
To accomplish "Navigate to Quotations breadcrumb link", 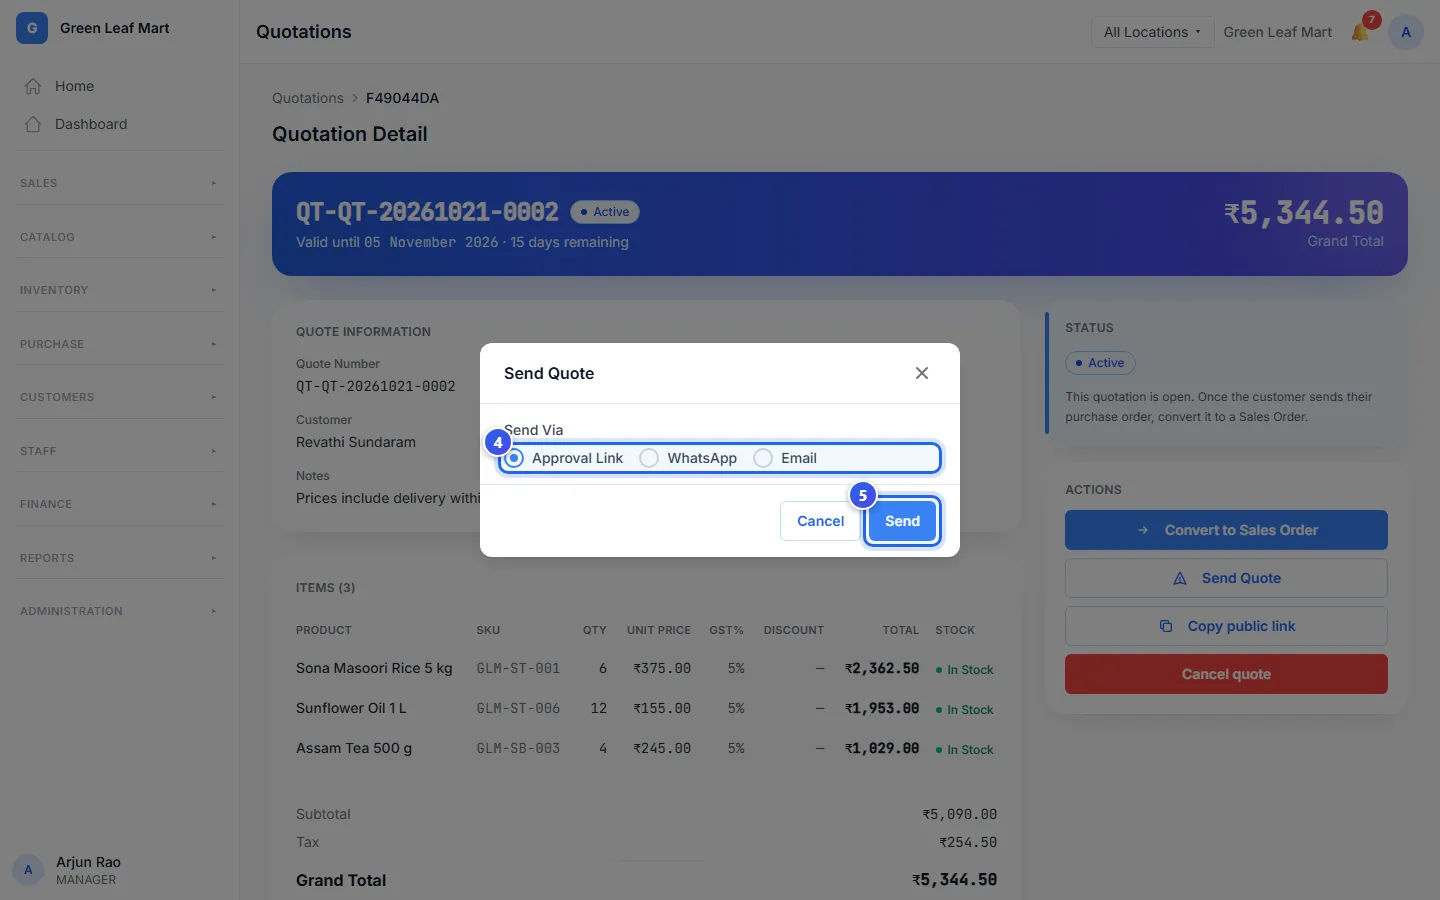I will pyautogui.click(x=308, y=98).
